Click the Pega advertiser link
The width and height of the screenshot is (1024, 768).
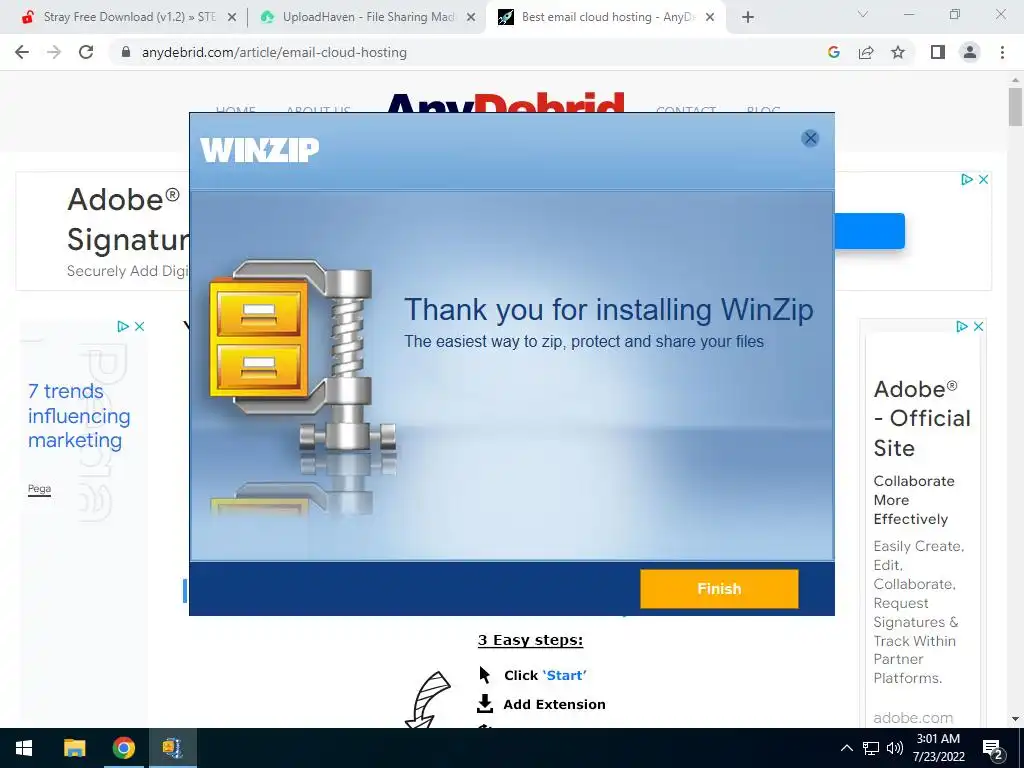coord(39,488)
